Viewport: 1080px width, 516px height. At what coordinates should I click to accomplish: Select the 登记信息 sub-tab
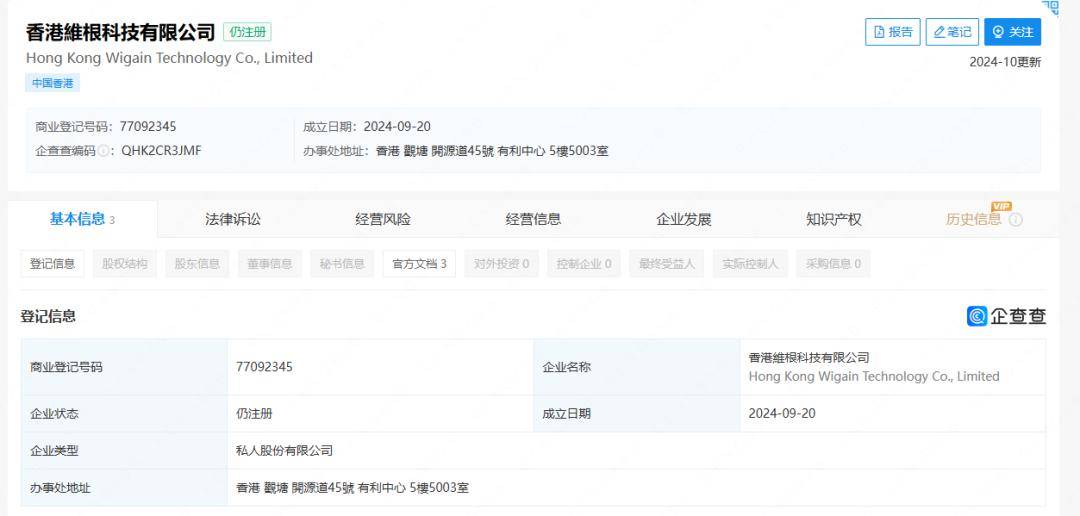tap(52, 264)
